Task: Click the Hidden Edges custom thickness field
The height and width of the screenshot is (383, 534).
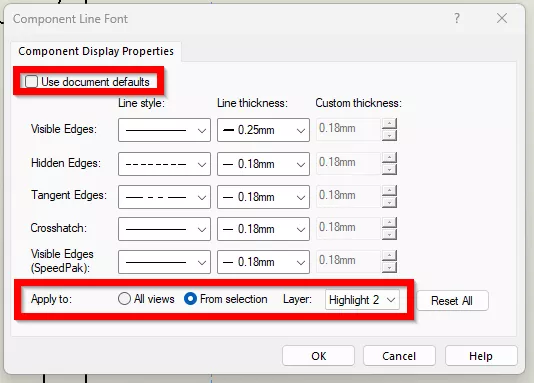Action: [x=348, y=163]
